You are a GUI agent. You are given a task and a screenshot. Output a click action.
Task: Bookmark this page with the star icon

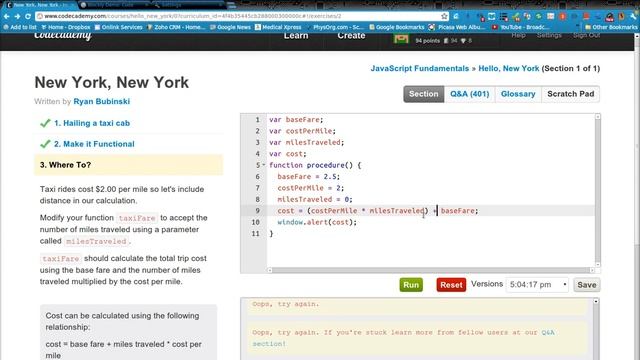[444, 16]
